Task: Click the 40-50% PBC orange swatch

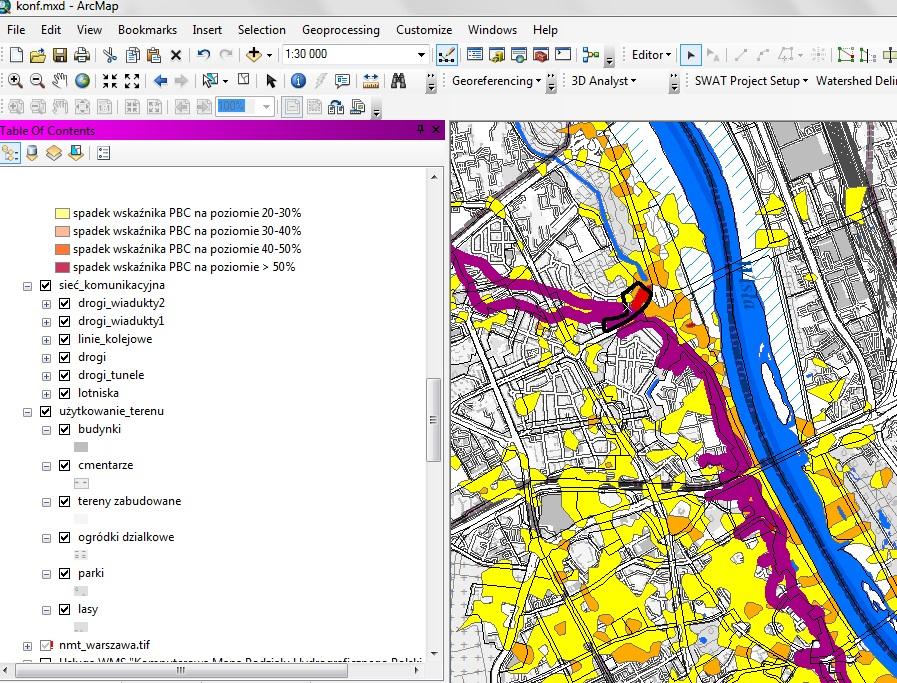Action: (x=62, y=249)
